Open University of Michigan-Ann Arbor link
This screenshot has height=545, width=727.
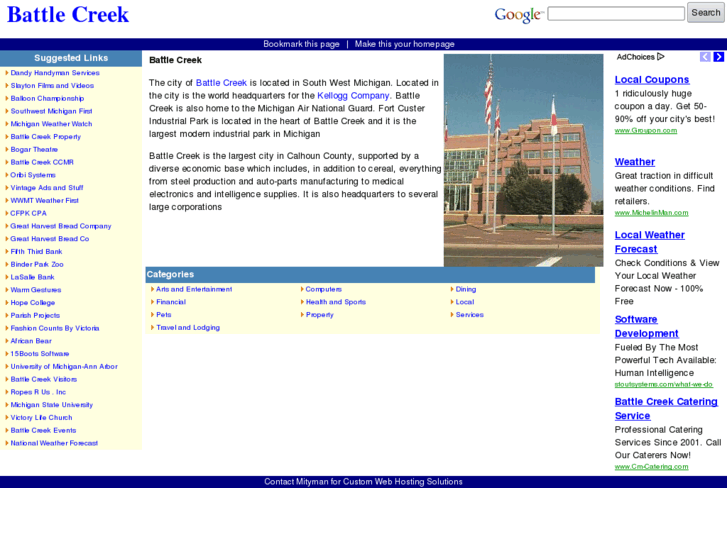click(64, 366)
